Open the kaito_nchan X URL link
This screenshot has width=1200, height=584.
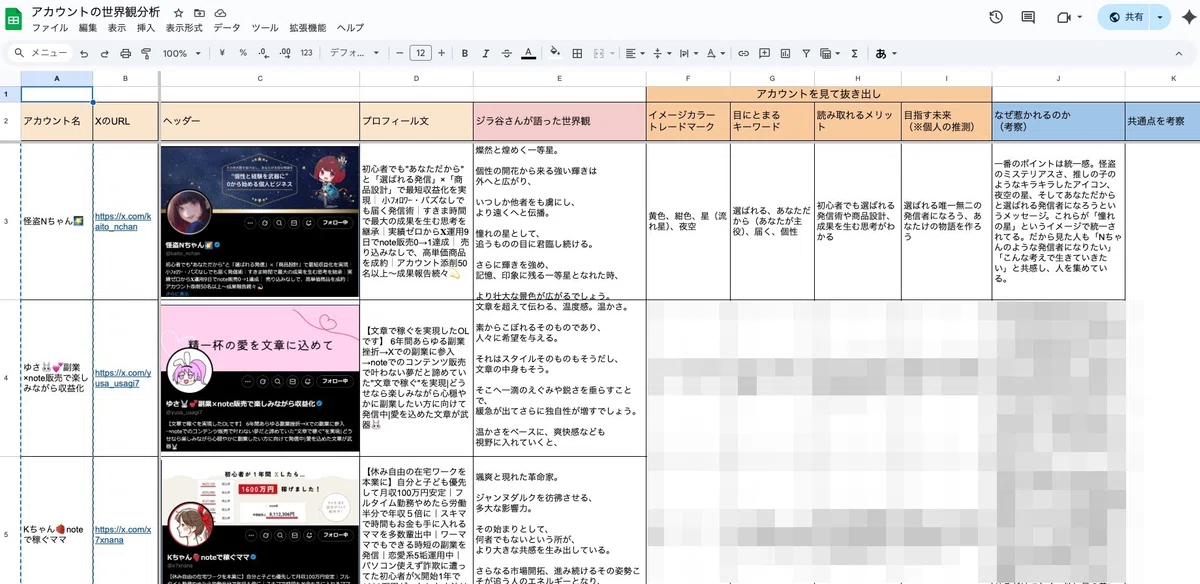123,220
